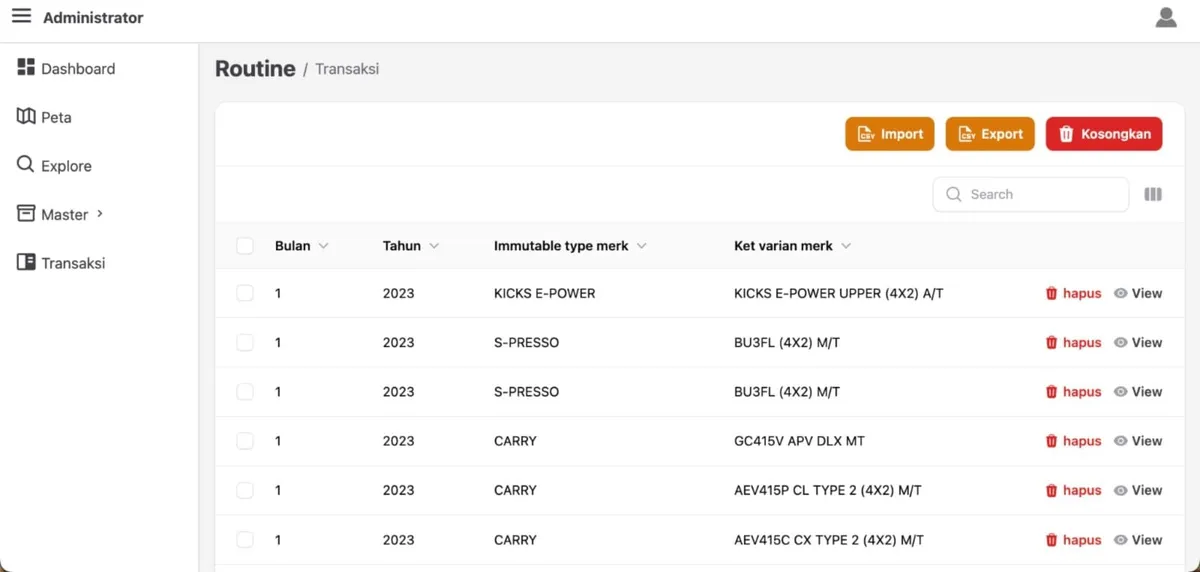Image resolution: width=1200 pixels, height=572 pixels.
Task: Click the magnifier icon in the search box
Action: [954, 194]
